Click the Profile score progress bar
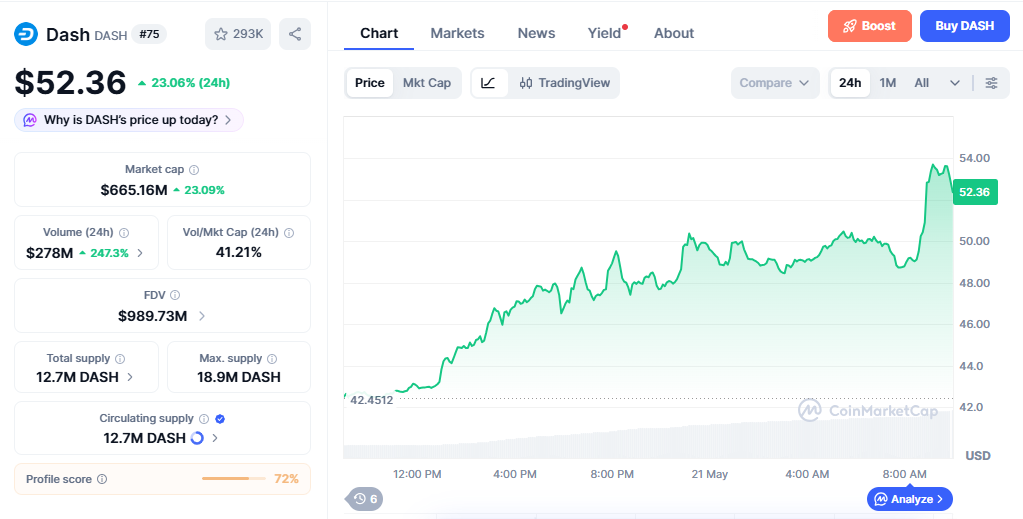Viewport: 1023px width, 519px height. (234, 479)
